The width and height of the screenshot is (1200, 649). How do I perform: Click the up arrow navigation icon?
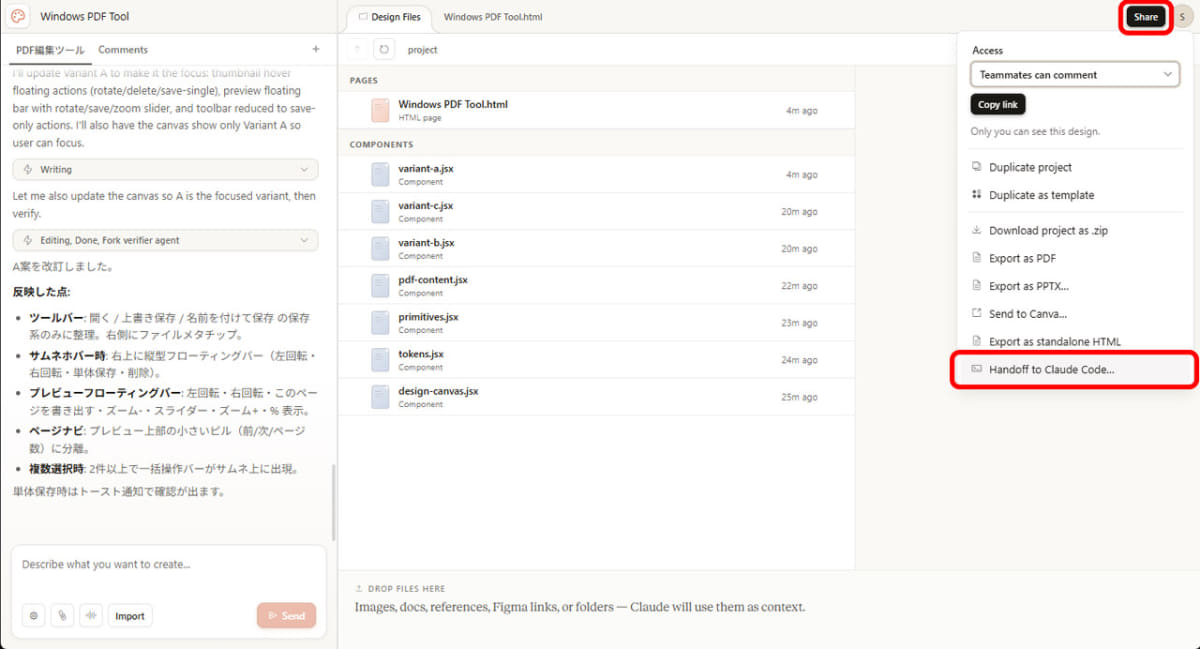[357, 49]
